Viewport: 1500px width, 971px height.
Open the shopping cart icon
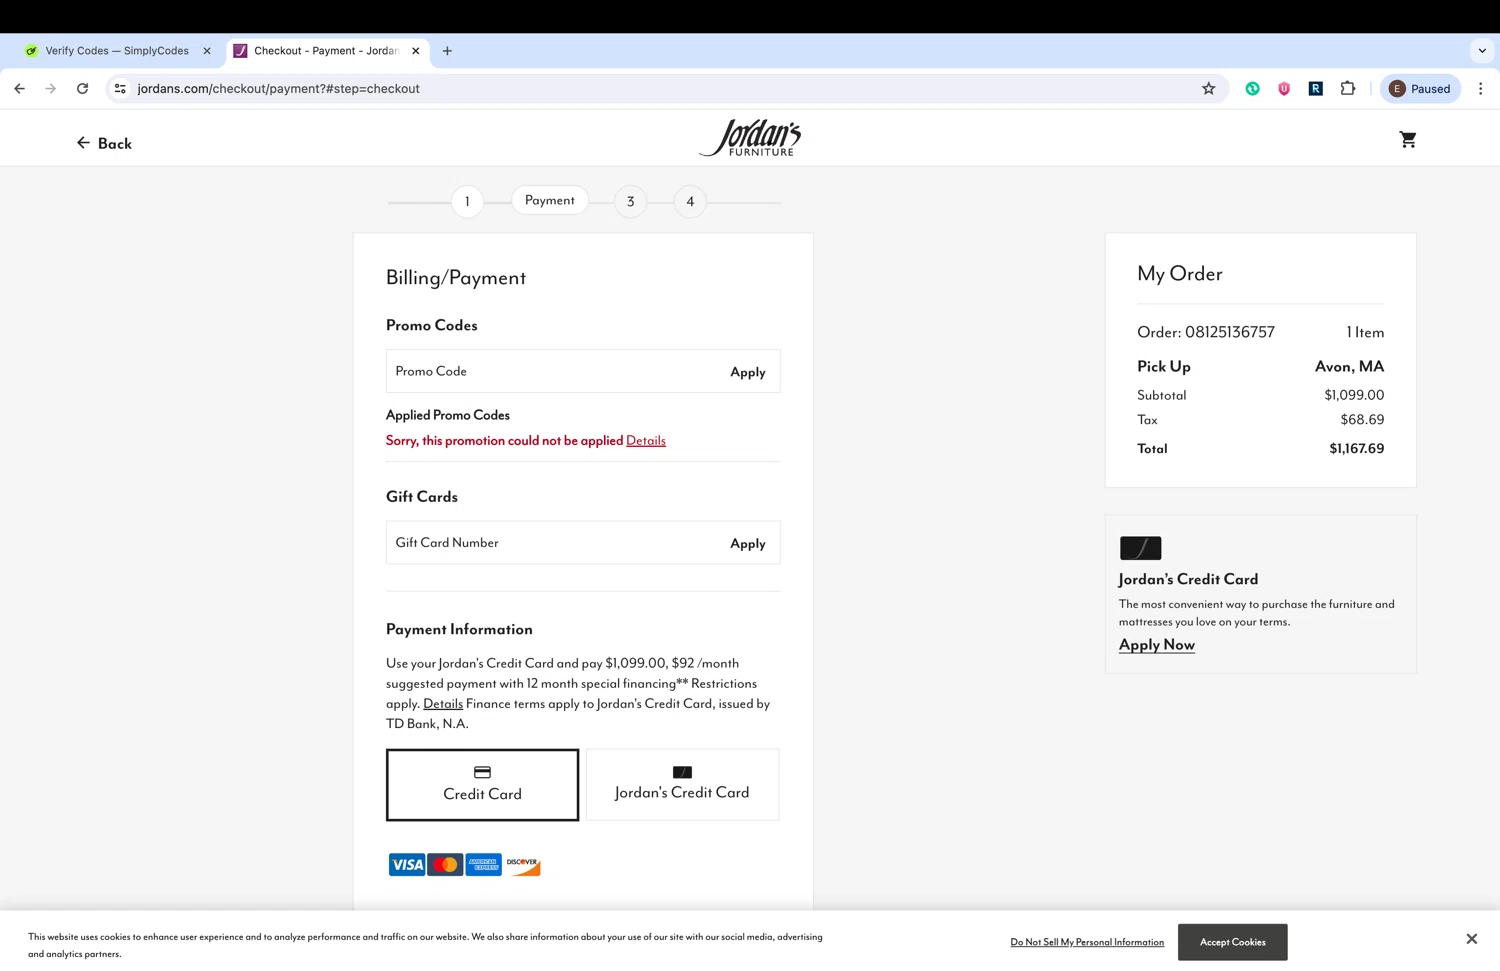[x=1407, y=140]
